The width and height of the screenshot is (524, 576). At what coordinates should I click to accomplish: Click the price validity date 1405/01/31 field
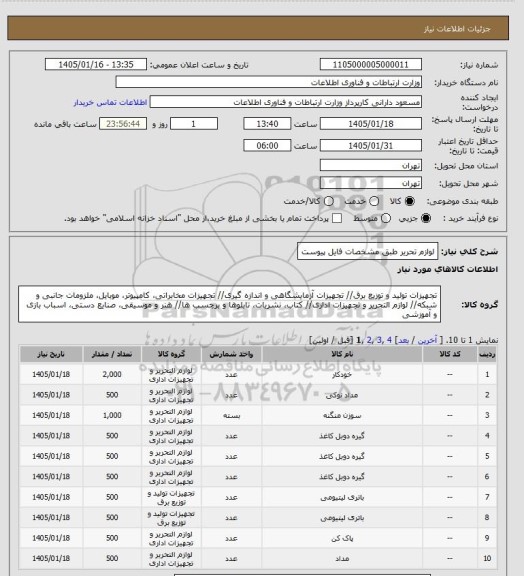coord(370,145)
